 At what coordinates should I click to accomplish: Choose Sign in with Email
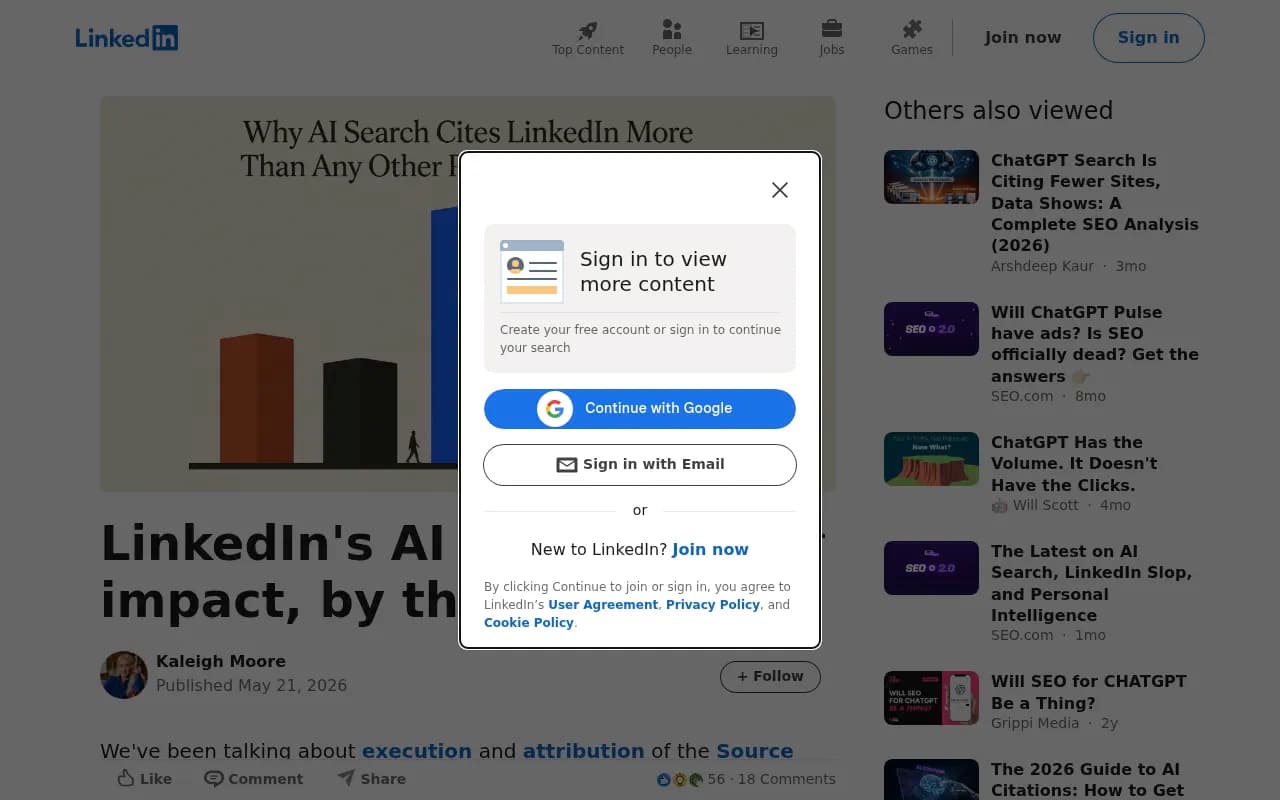click(x=640, y=465)
